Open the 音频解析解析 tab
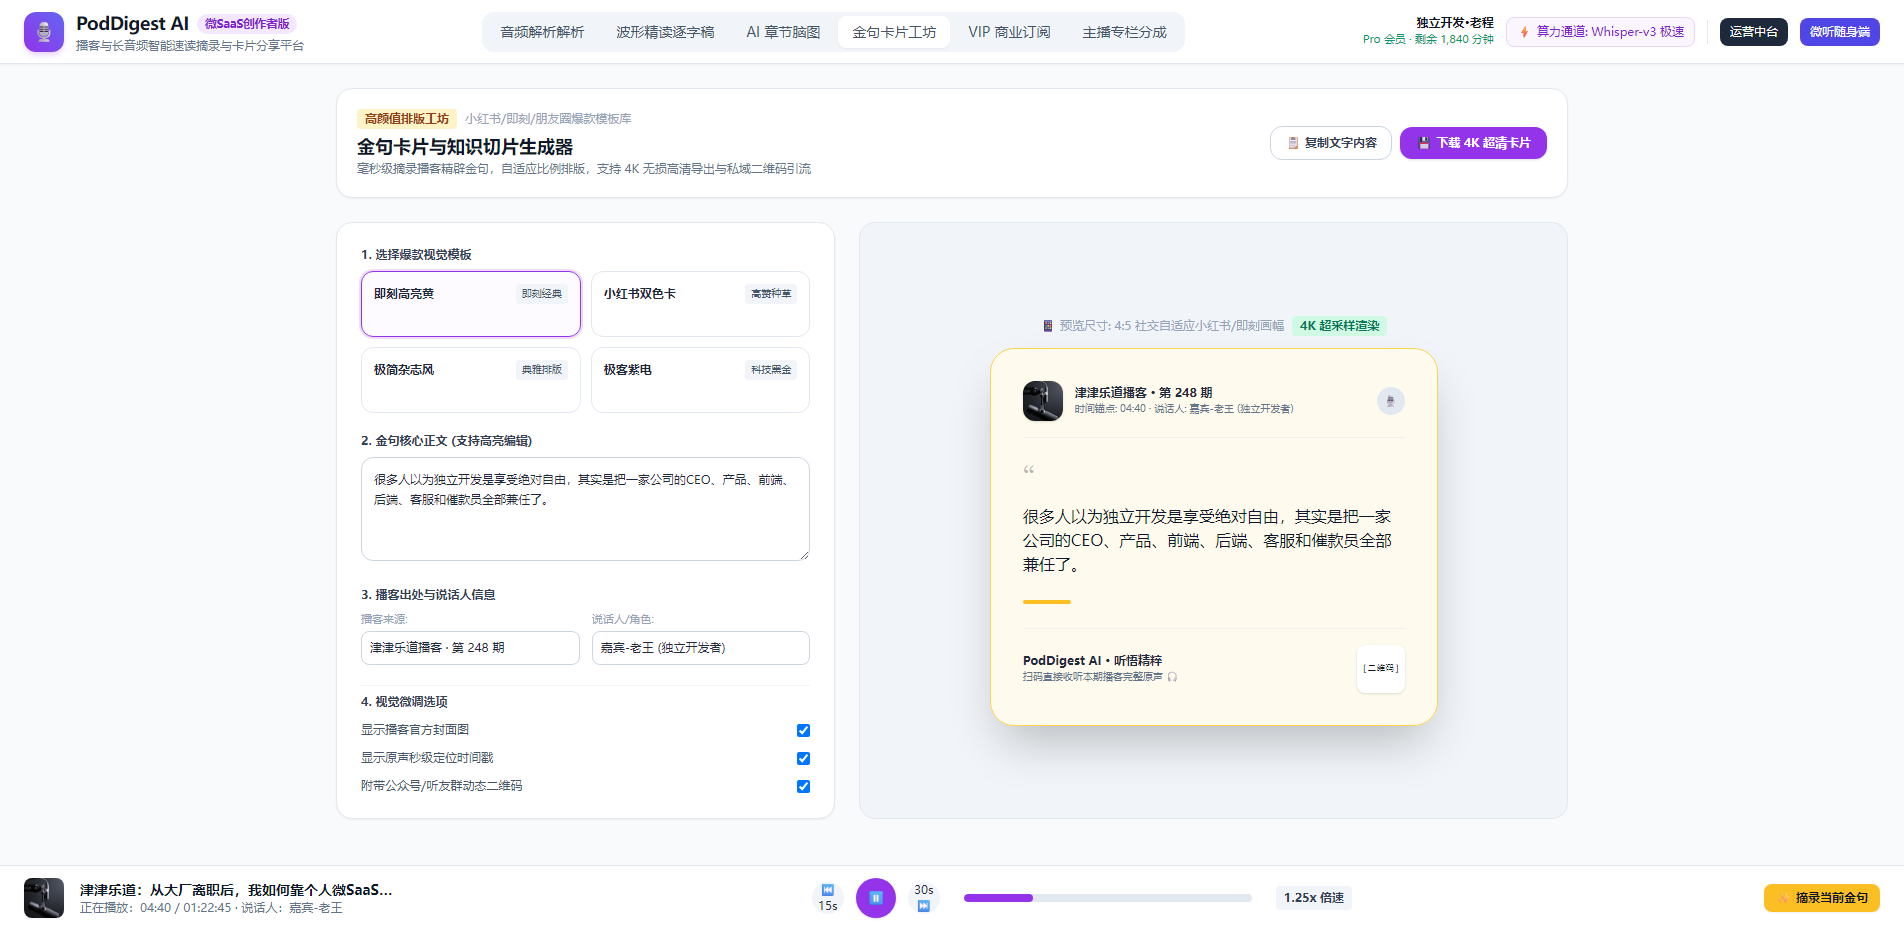Screen dimensions: 1904x929 click(x=542, y=32)
